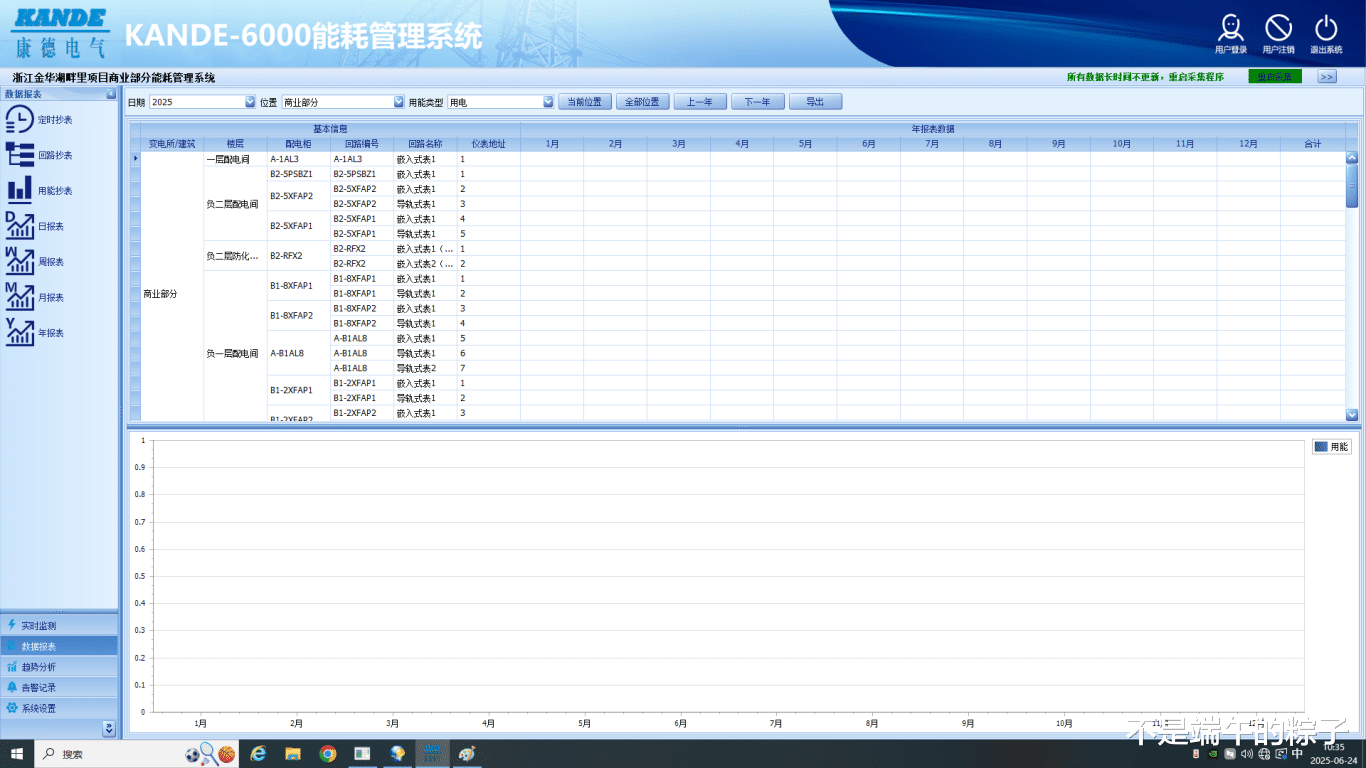This screenshot has height=768, width=1366.
Task: Expand the sidebar navigation overflow chevron
Action: click(x=109, y=729)
